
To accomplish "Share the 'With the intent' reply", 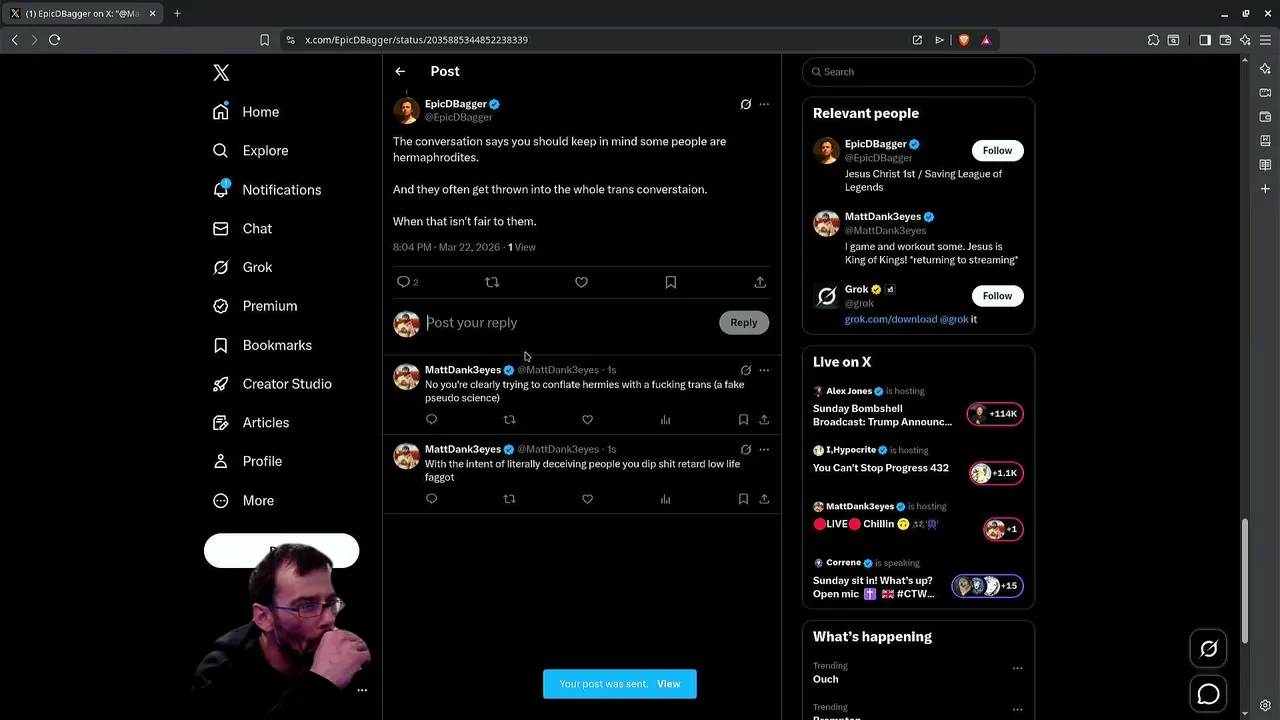I will pyautogui.click(x=764, y=499).
